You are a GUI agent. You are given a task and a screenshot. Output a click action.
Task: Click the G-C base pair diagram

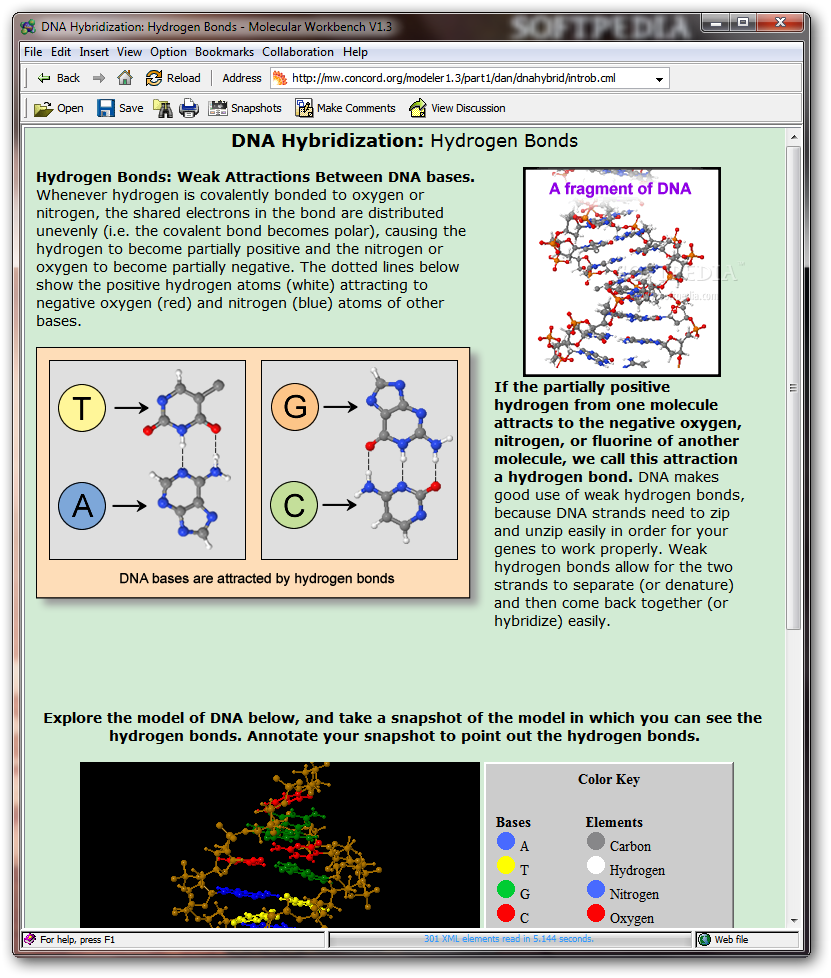click(x=359, y=460)
